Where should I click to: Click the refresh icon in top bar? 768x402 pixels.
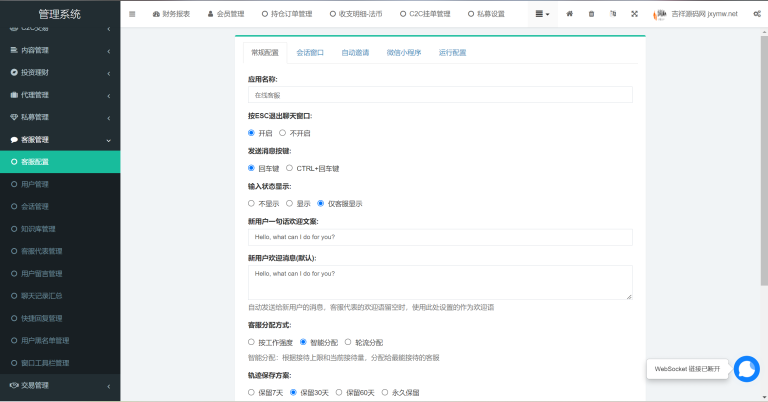[612, 14]
